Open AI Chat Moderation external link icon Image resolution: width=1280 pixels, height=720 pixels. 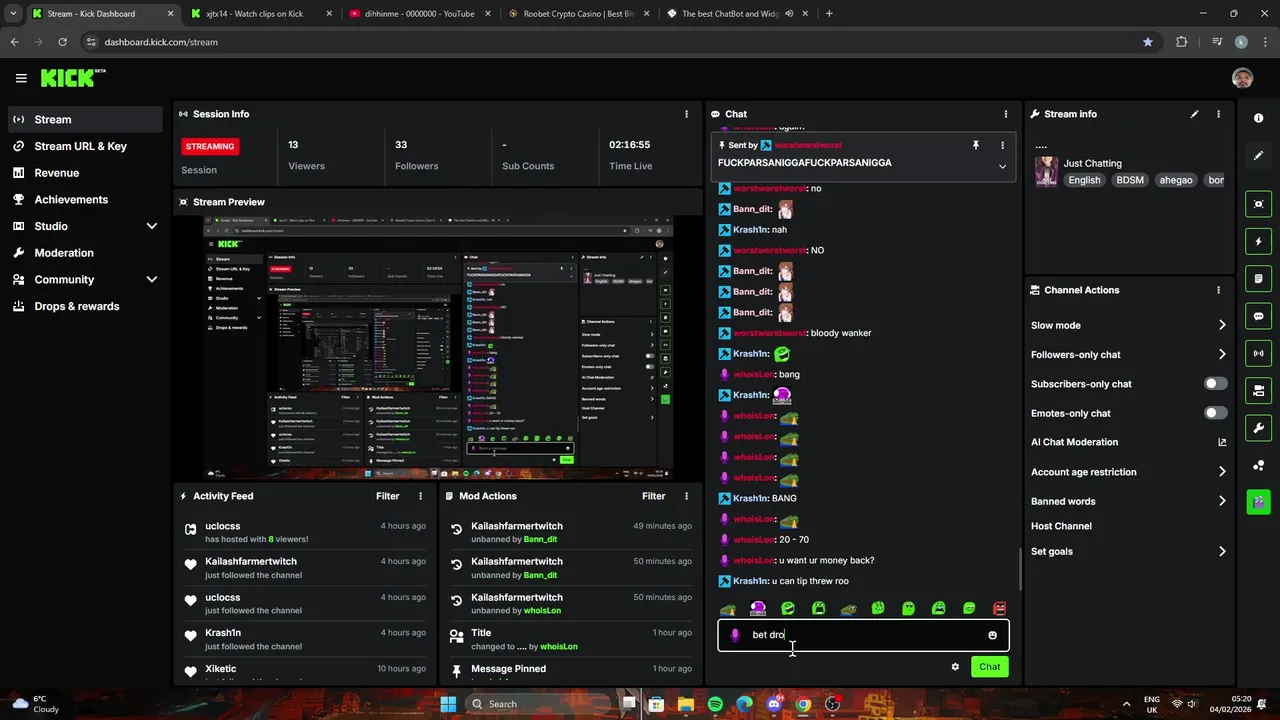(x=1222, y=442)
